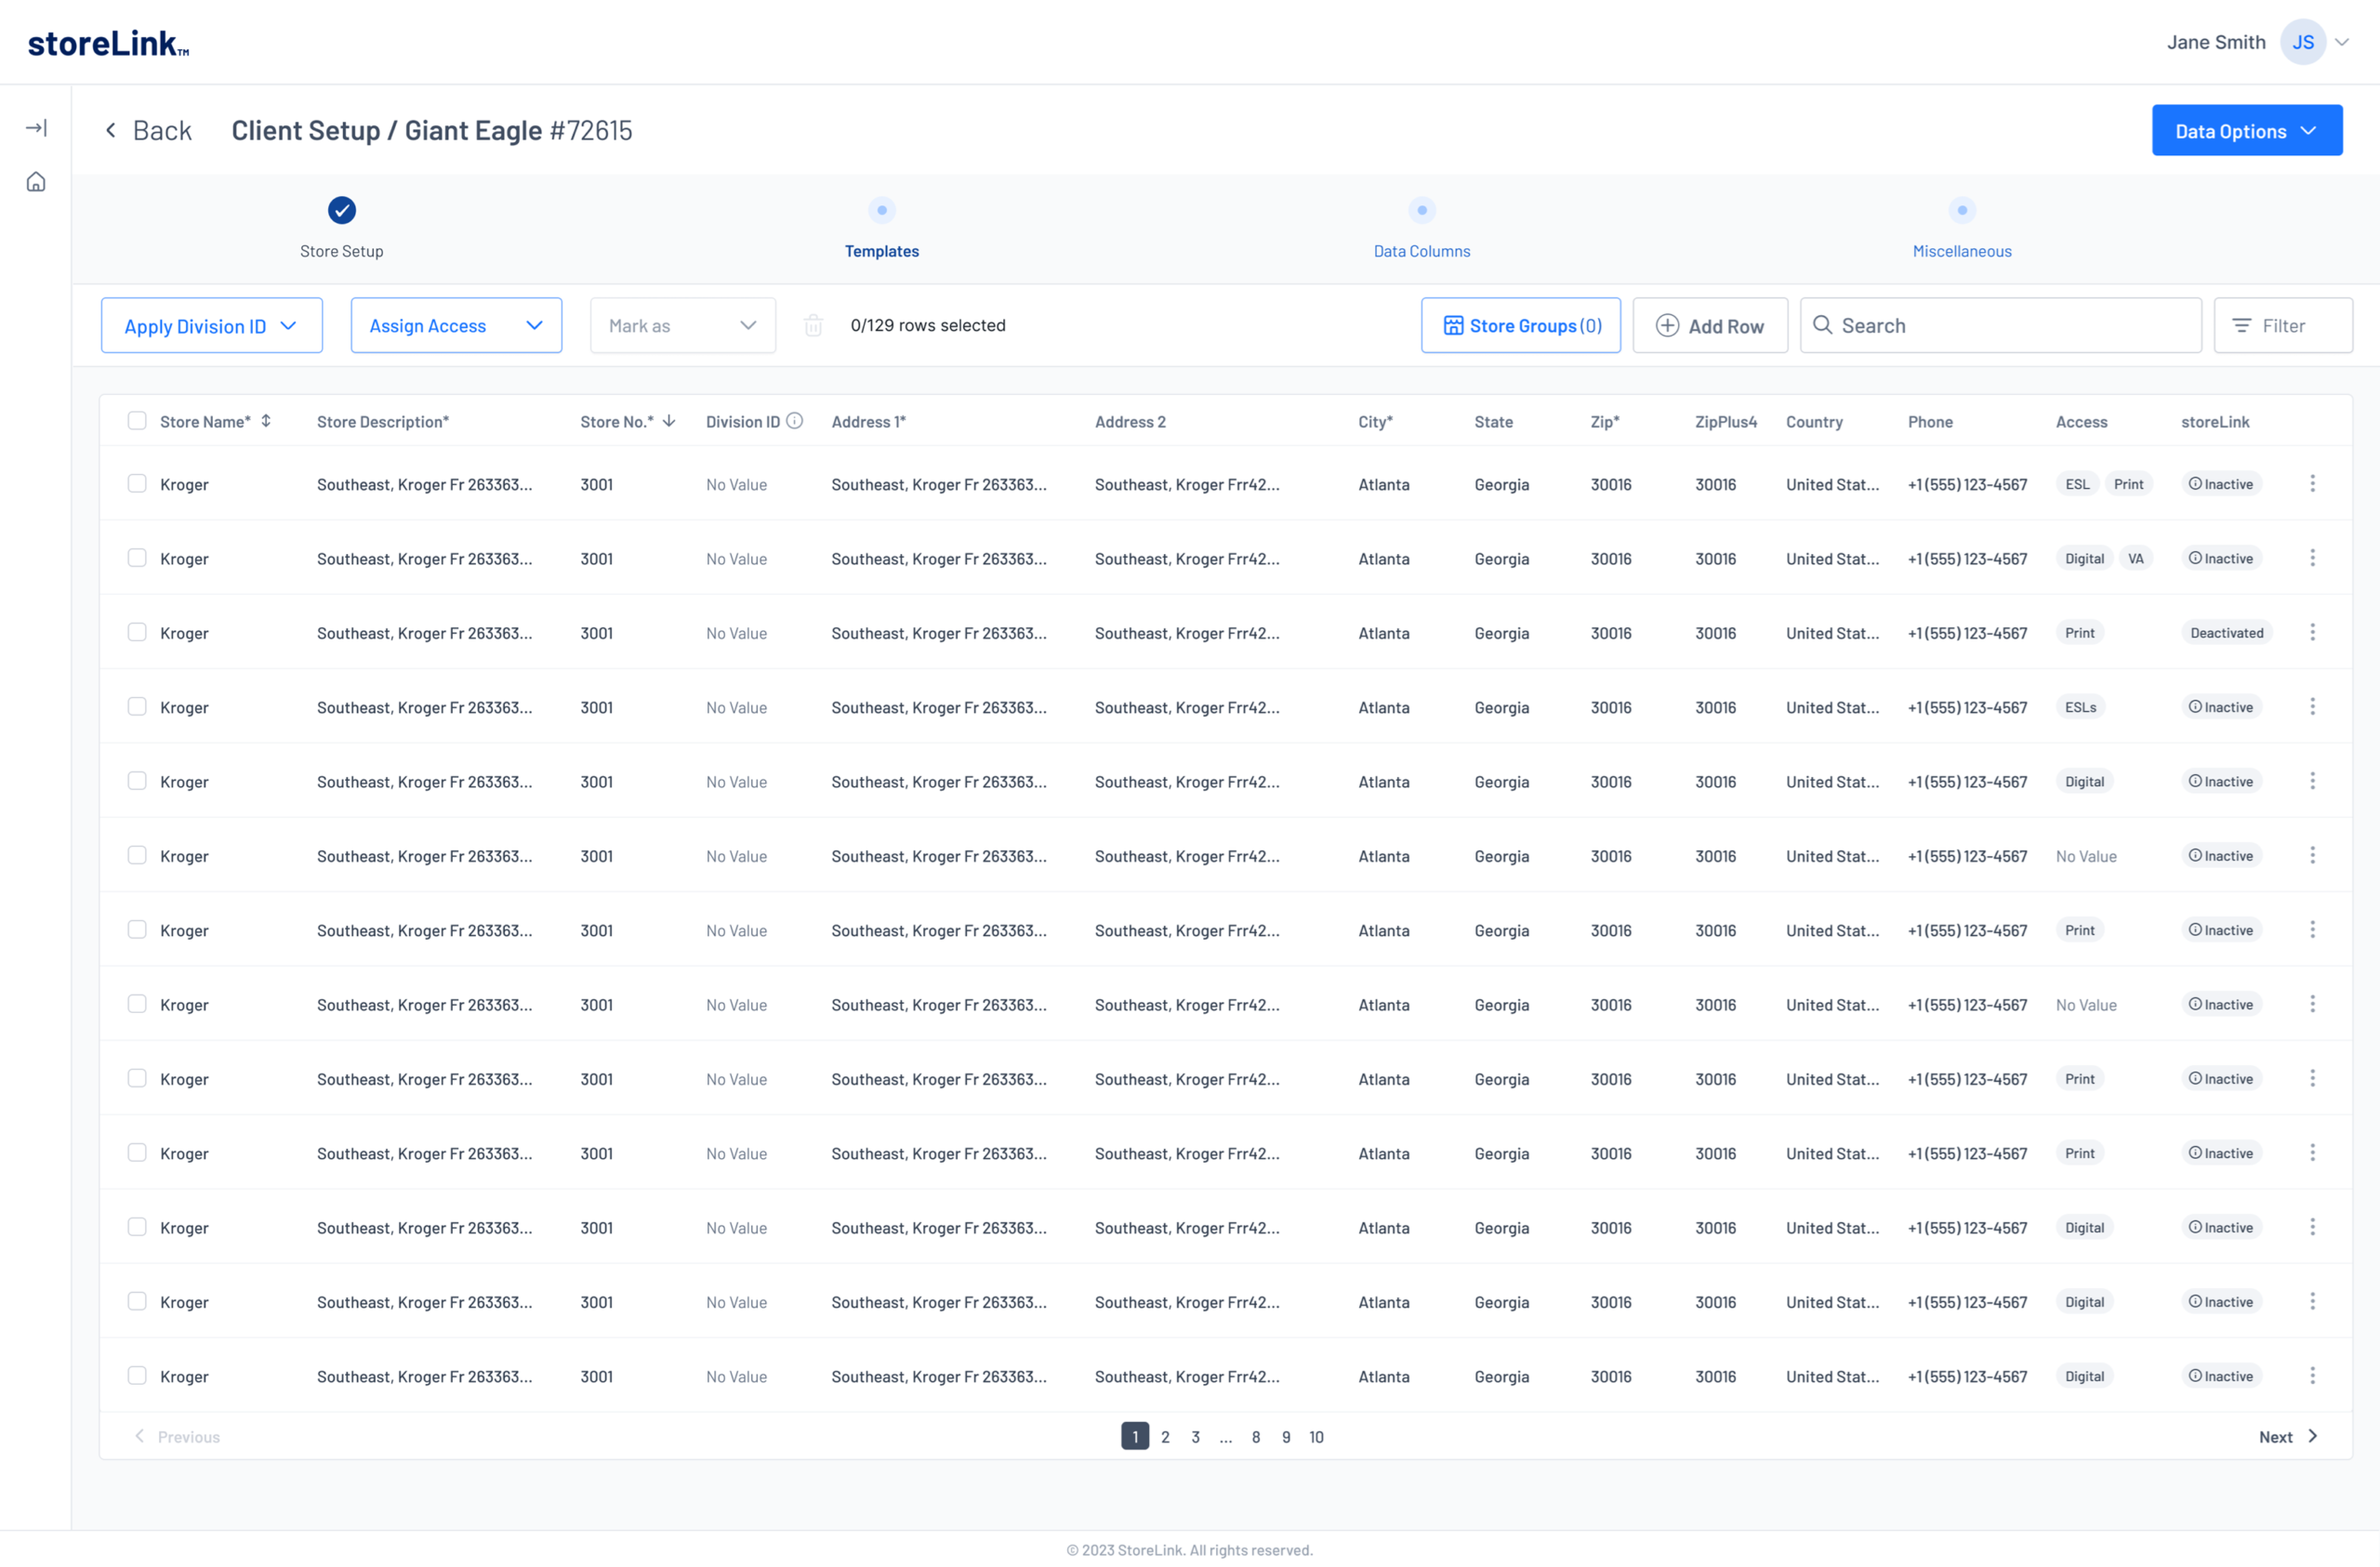2380x1567 pixels.
Task: Click the Store Groups (0) button
Action: [x=1520, y=326]
